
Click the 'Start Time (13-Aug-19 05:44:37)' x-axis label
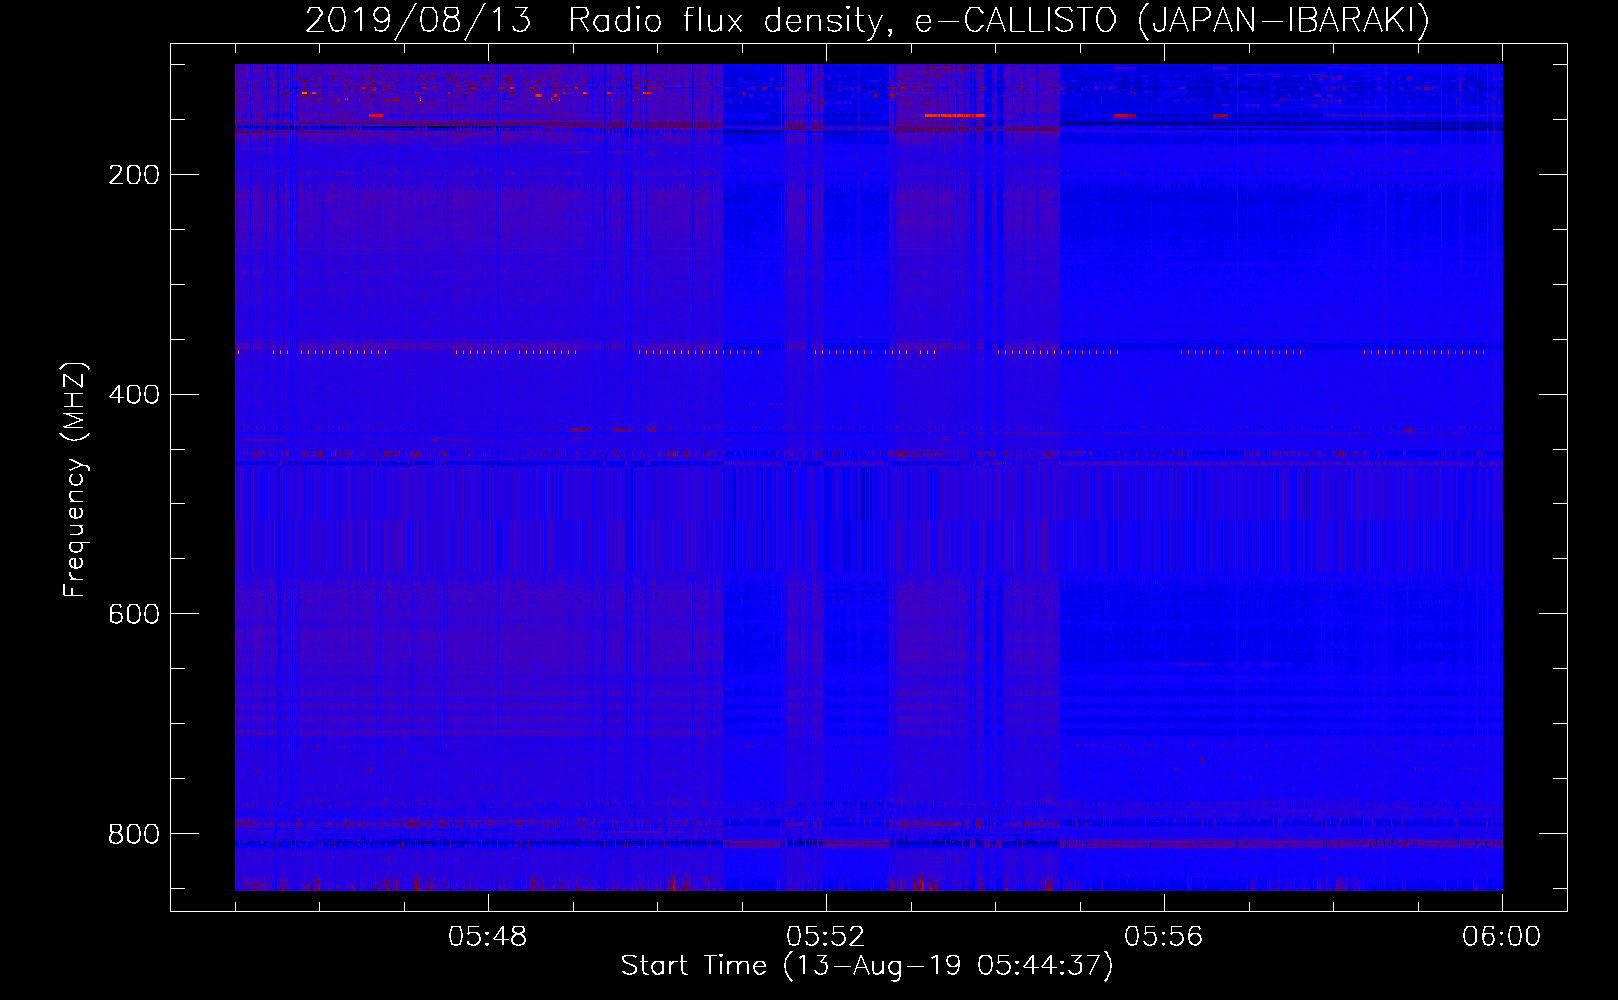(867, 966)
